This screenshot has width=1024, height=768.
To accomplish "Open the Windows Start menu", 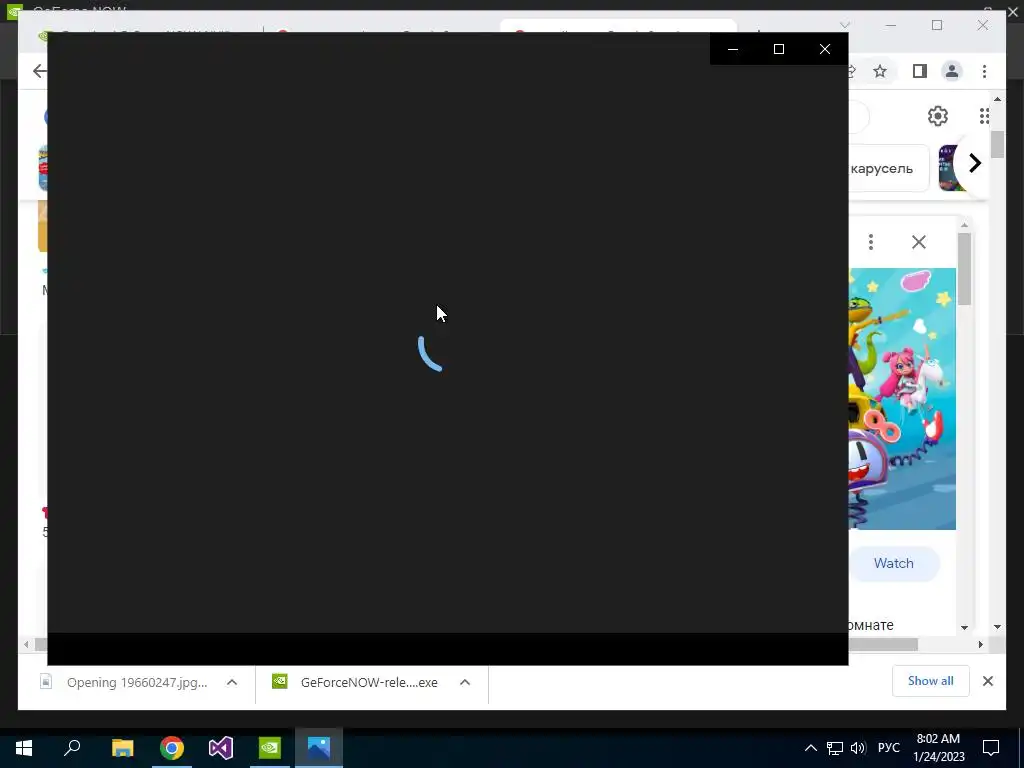I will pyautogui.click(x=24, y=748).
